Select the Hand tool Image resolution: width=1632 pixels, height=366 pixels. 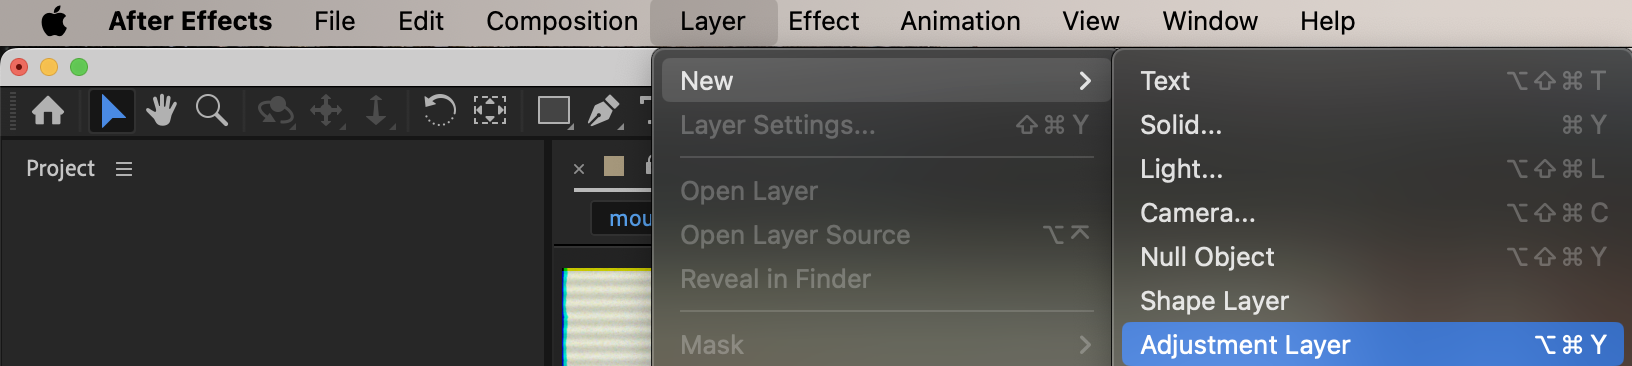(161, 110)
